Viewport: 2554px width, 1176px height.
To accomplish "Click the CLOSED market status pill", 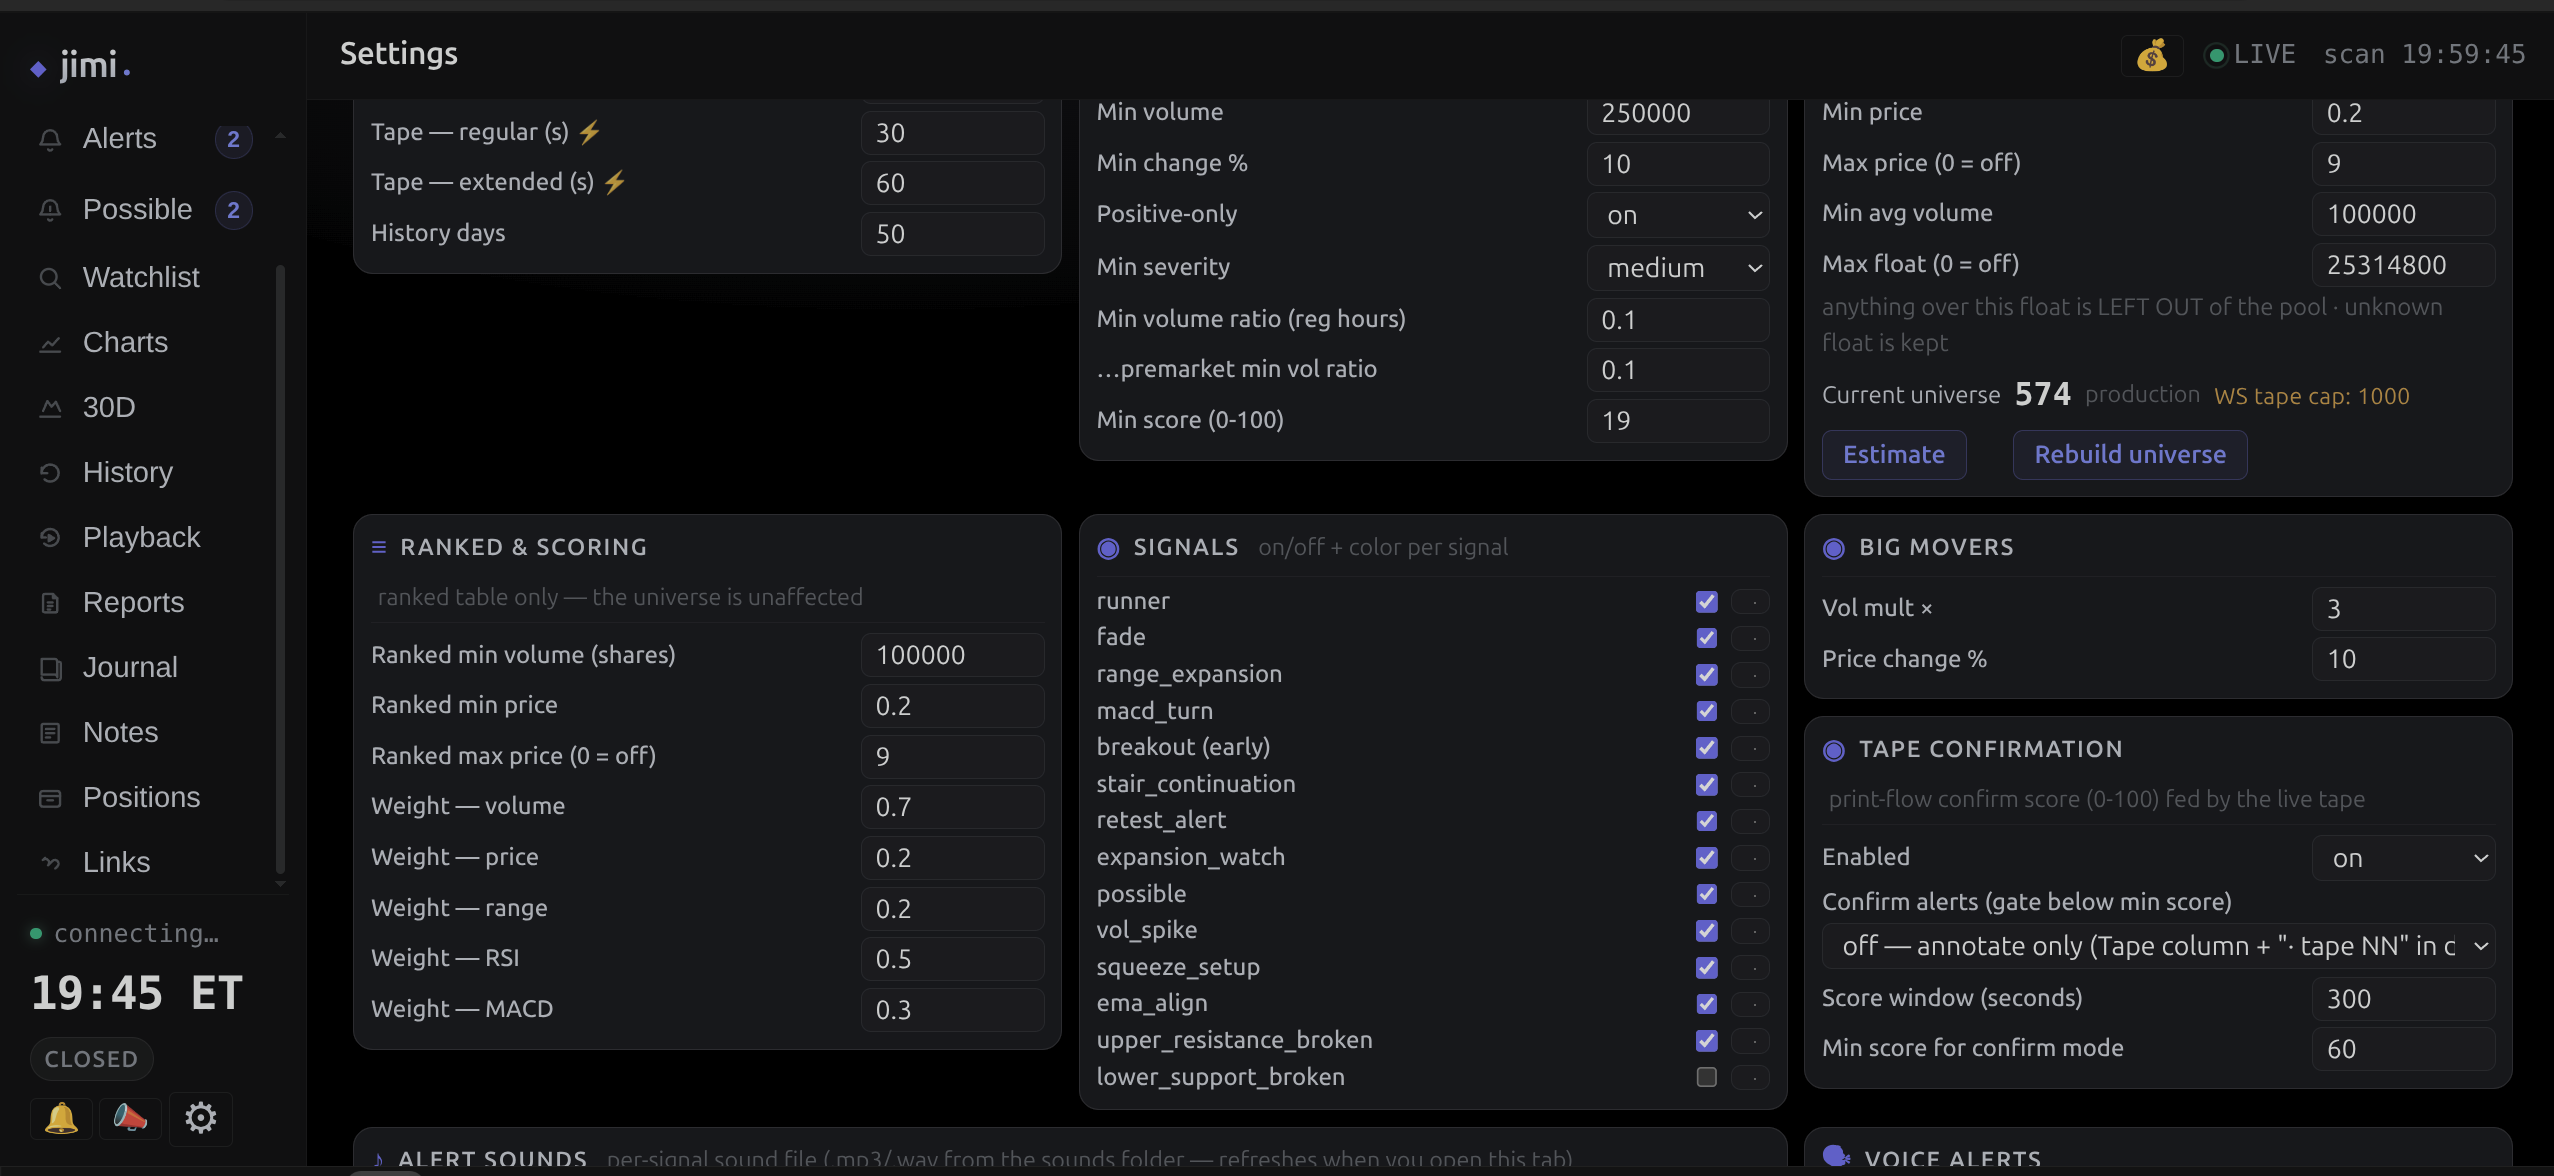I will click(91, 1059).
